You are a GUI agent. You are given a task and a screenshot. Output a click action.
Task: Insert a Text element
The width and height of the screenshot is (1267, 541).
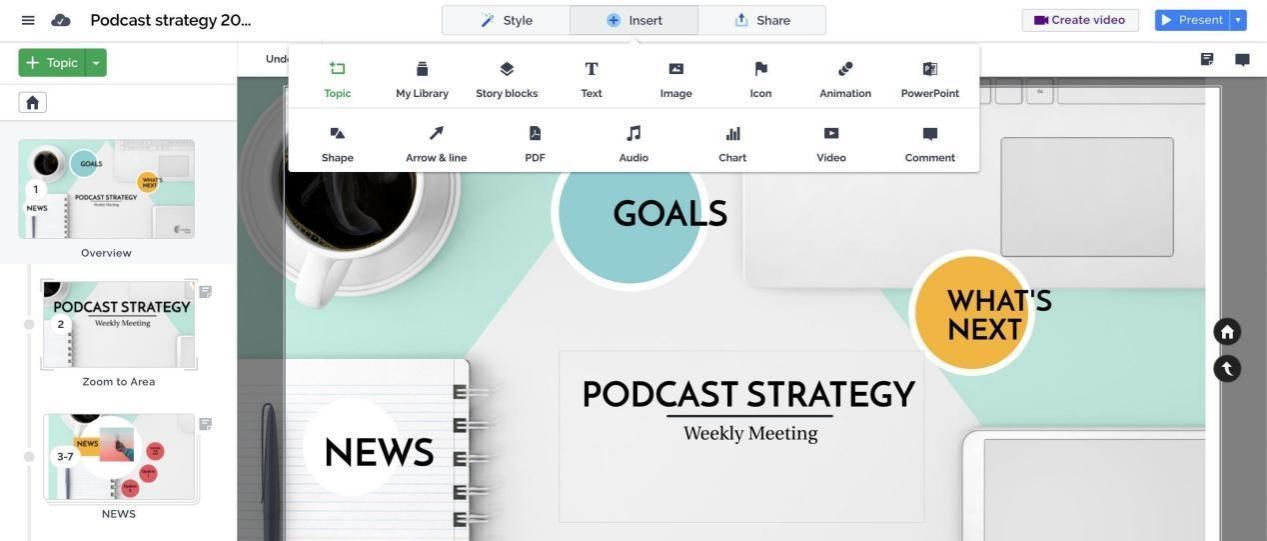(x=591, y=80)
